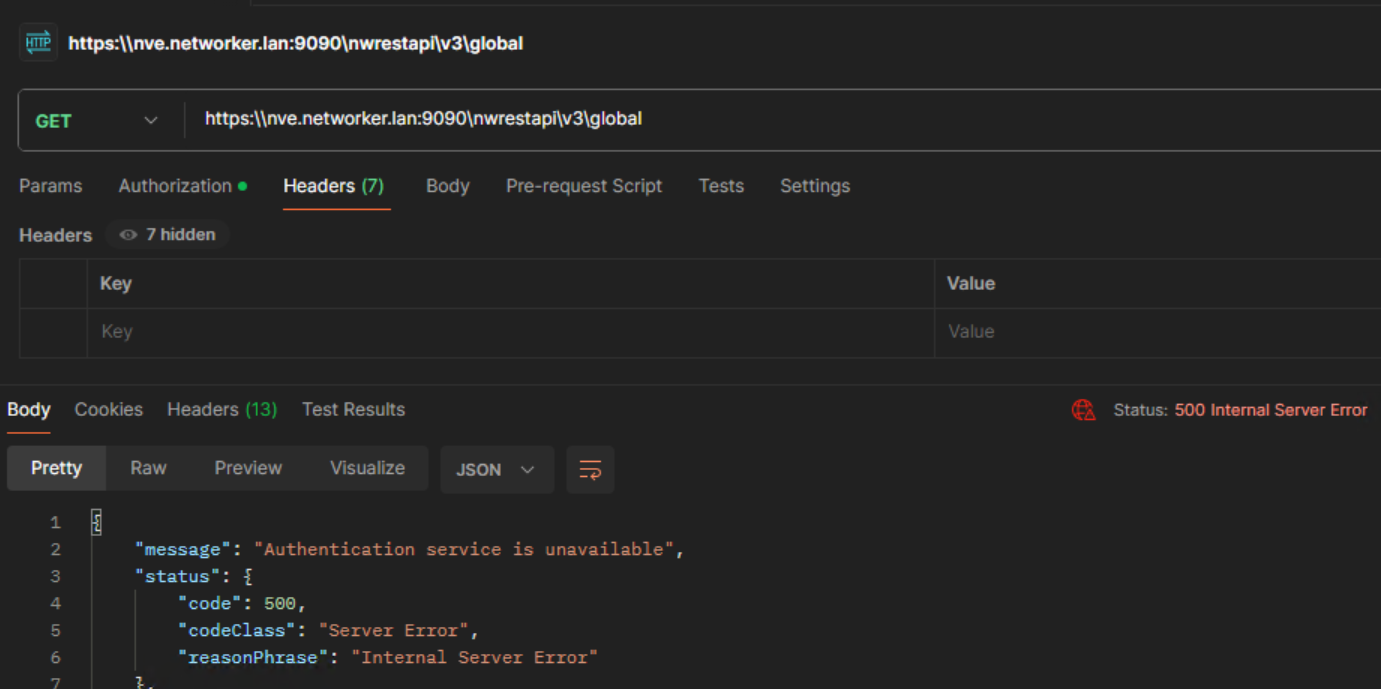Click line number 4 in the response body
Image resolution: width=1381 pixels, height=689 pixels.
click(x=55, y=603)
